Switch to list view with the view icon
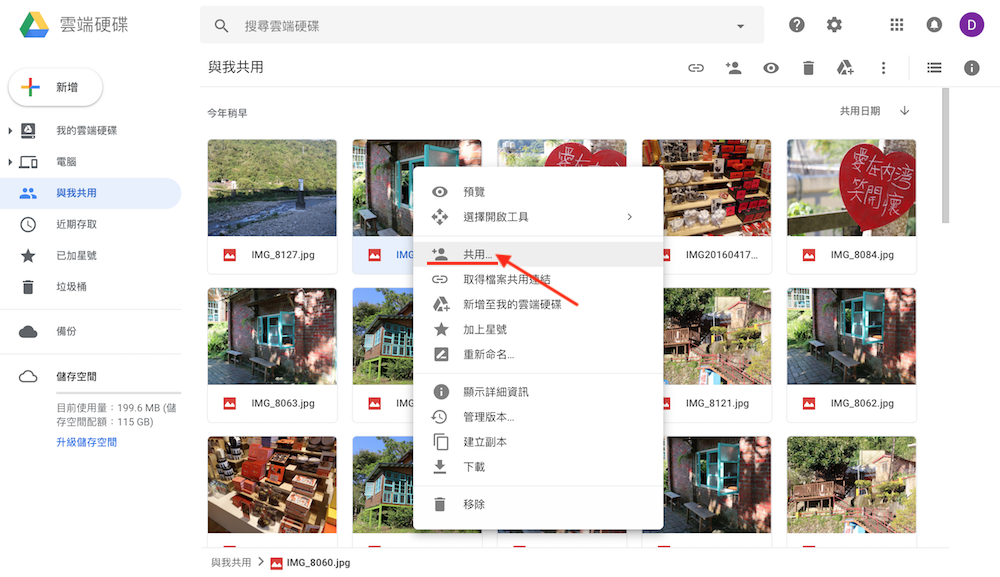This screenshot has height=577, width=1000. [x=933, y=67]
